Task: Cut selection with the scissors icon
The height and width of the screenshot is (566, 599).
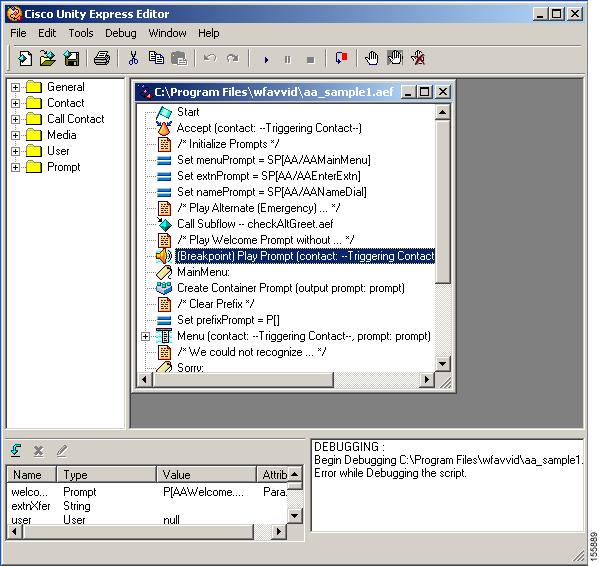Action: [133, 58]
